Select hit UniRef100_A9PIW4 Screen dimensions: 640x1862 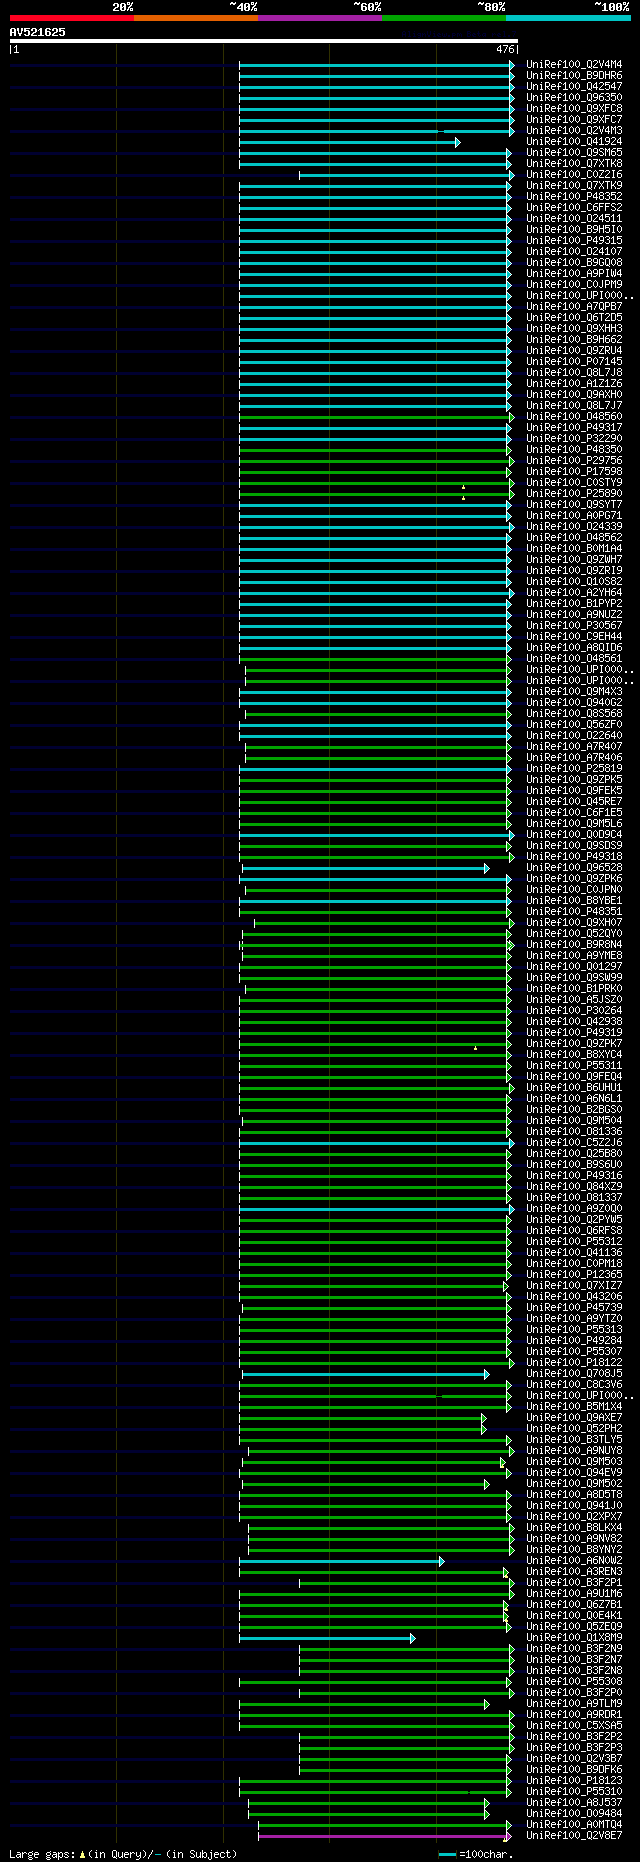click(x=574, y=274)
